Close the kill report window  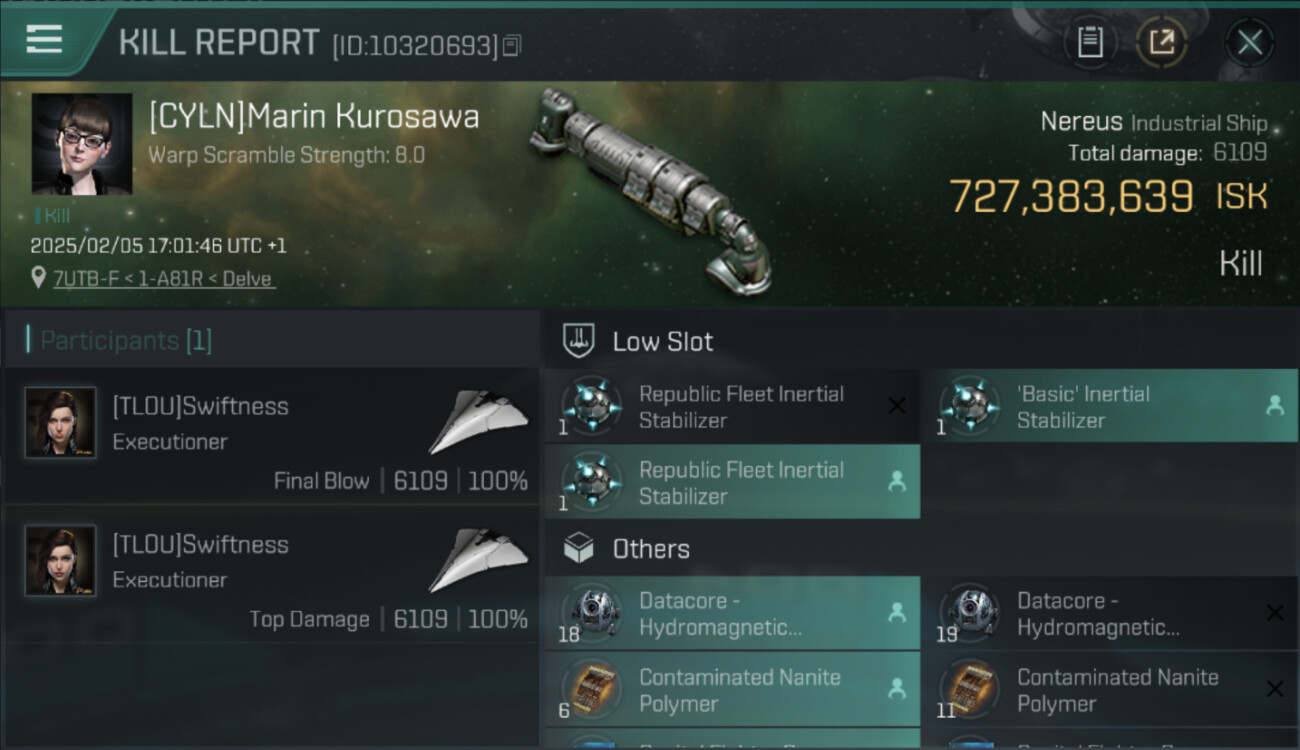point(1249,42)
